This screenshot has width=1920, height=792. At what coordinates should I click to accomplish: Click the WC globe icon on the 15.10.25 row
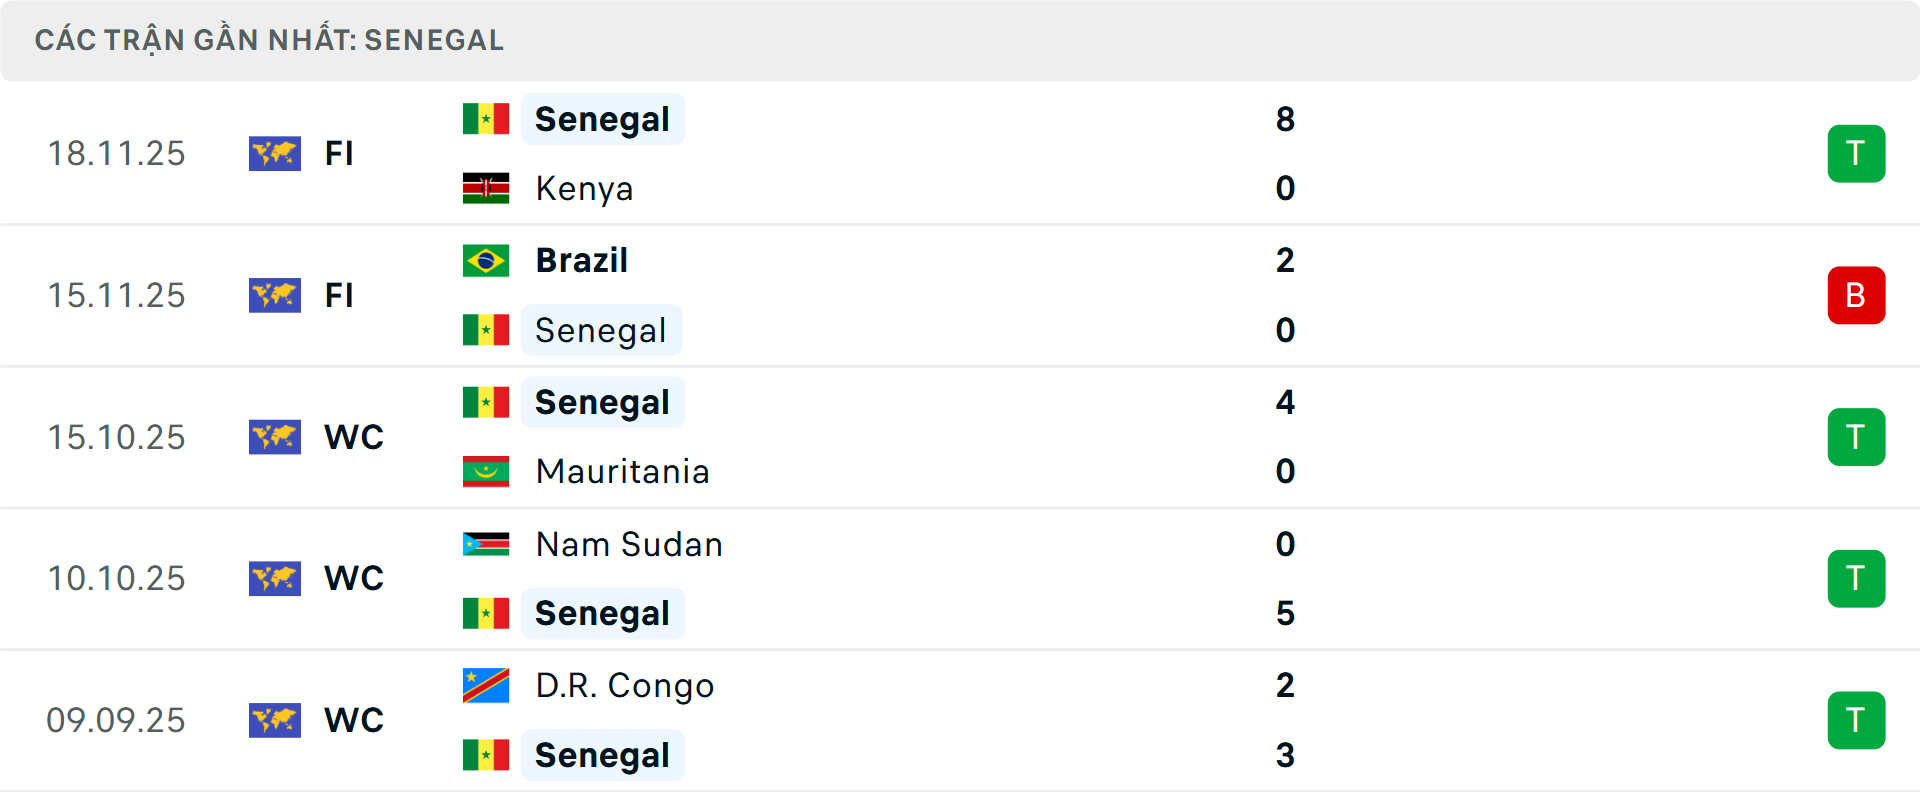click(275, 437)
